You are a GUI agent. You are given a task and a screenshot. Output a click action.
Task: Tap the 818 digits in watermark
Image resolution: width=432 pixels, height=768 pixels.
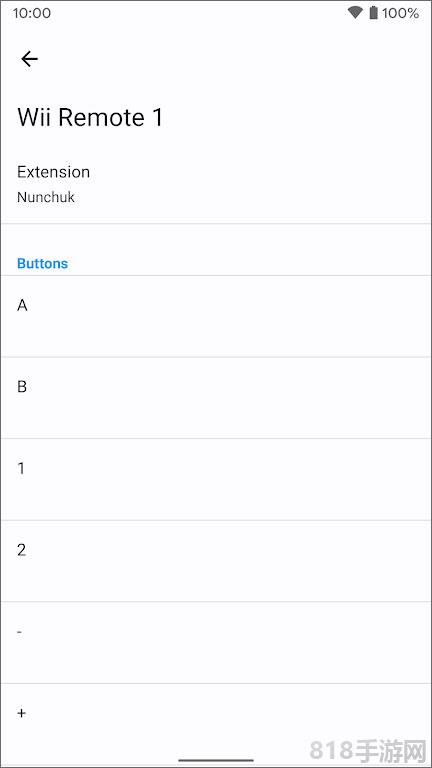click(331, 750)
